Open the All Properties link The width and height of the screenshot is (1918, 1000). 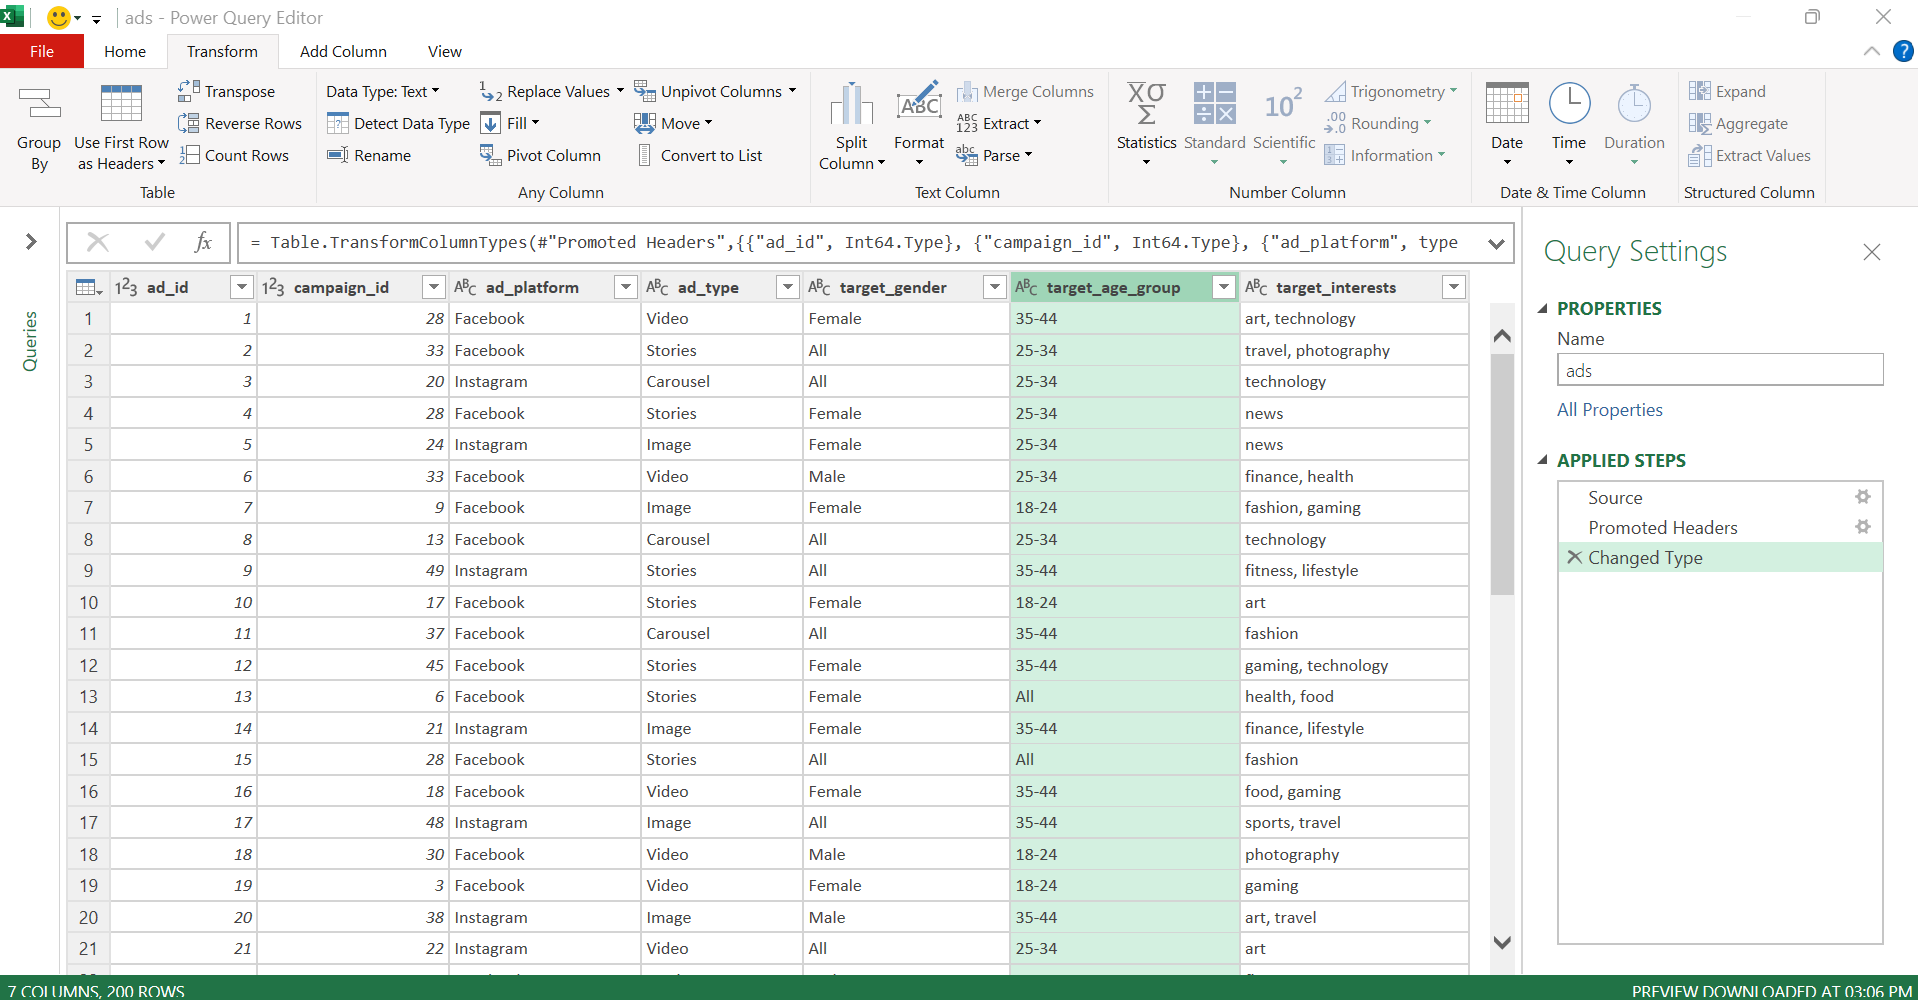pos(1609,410)
